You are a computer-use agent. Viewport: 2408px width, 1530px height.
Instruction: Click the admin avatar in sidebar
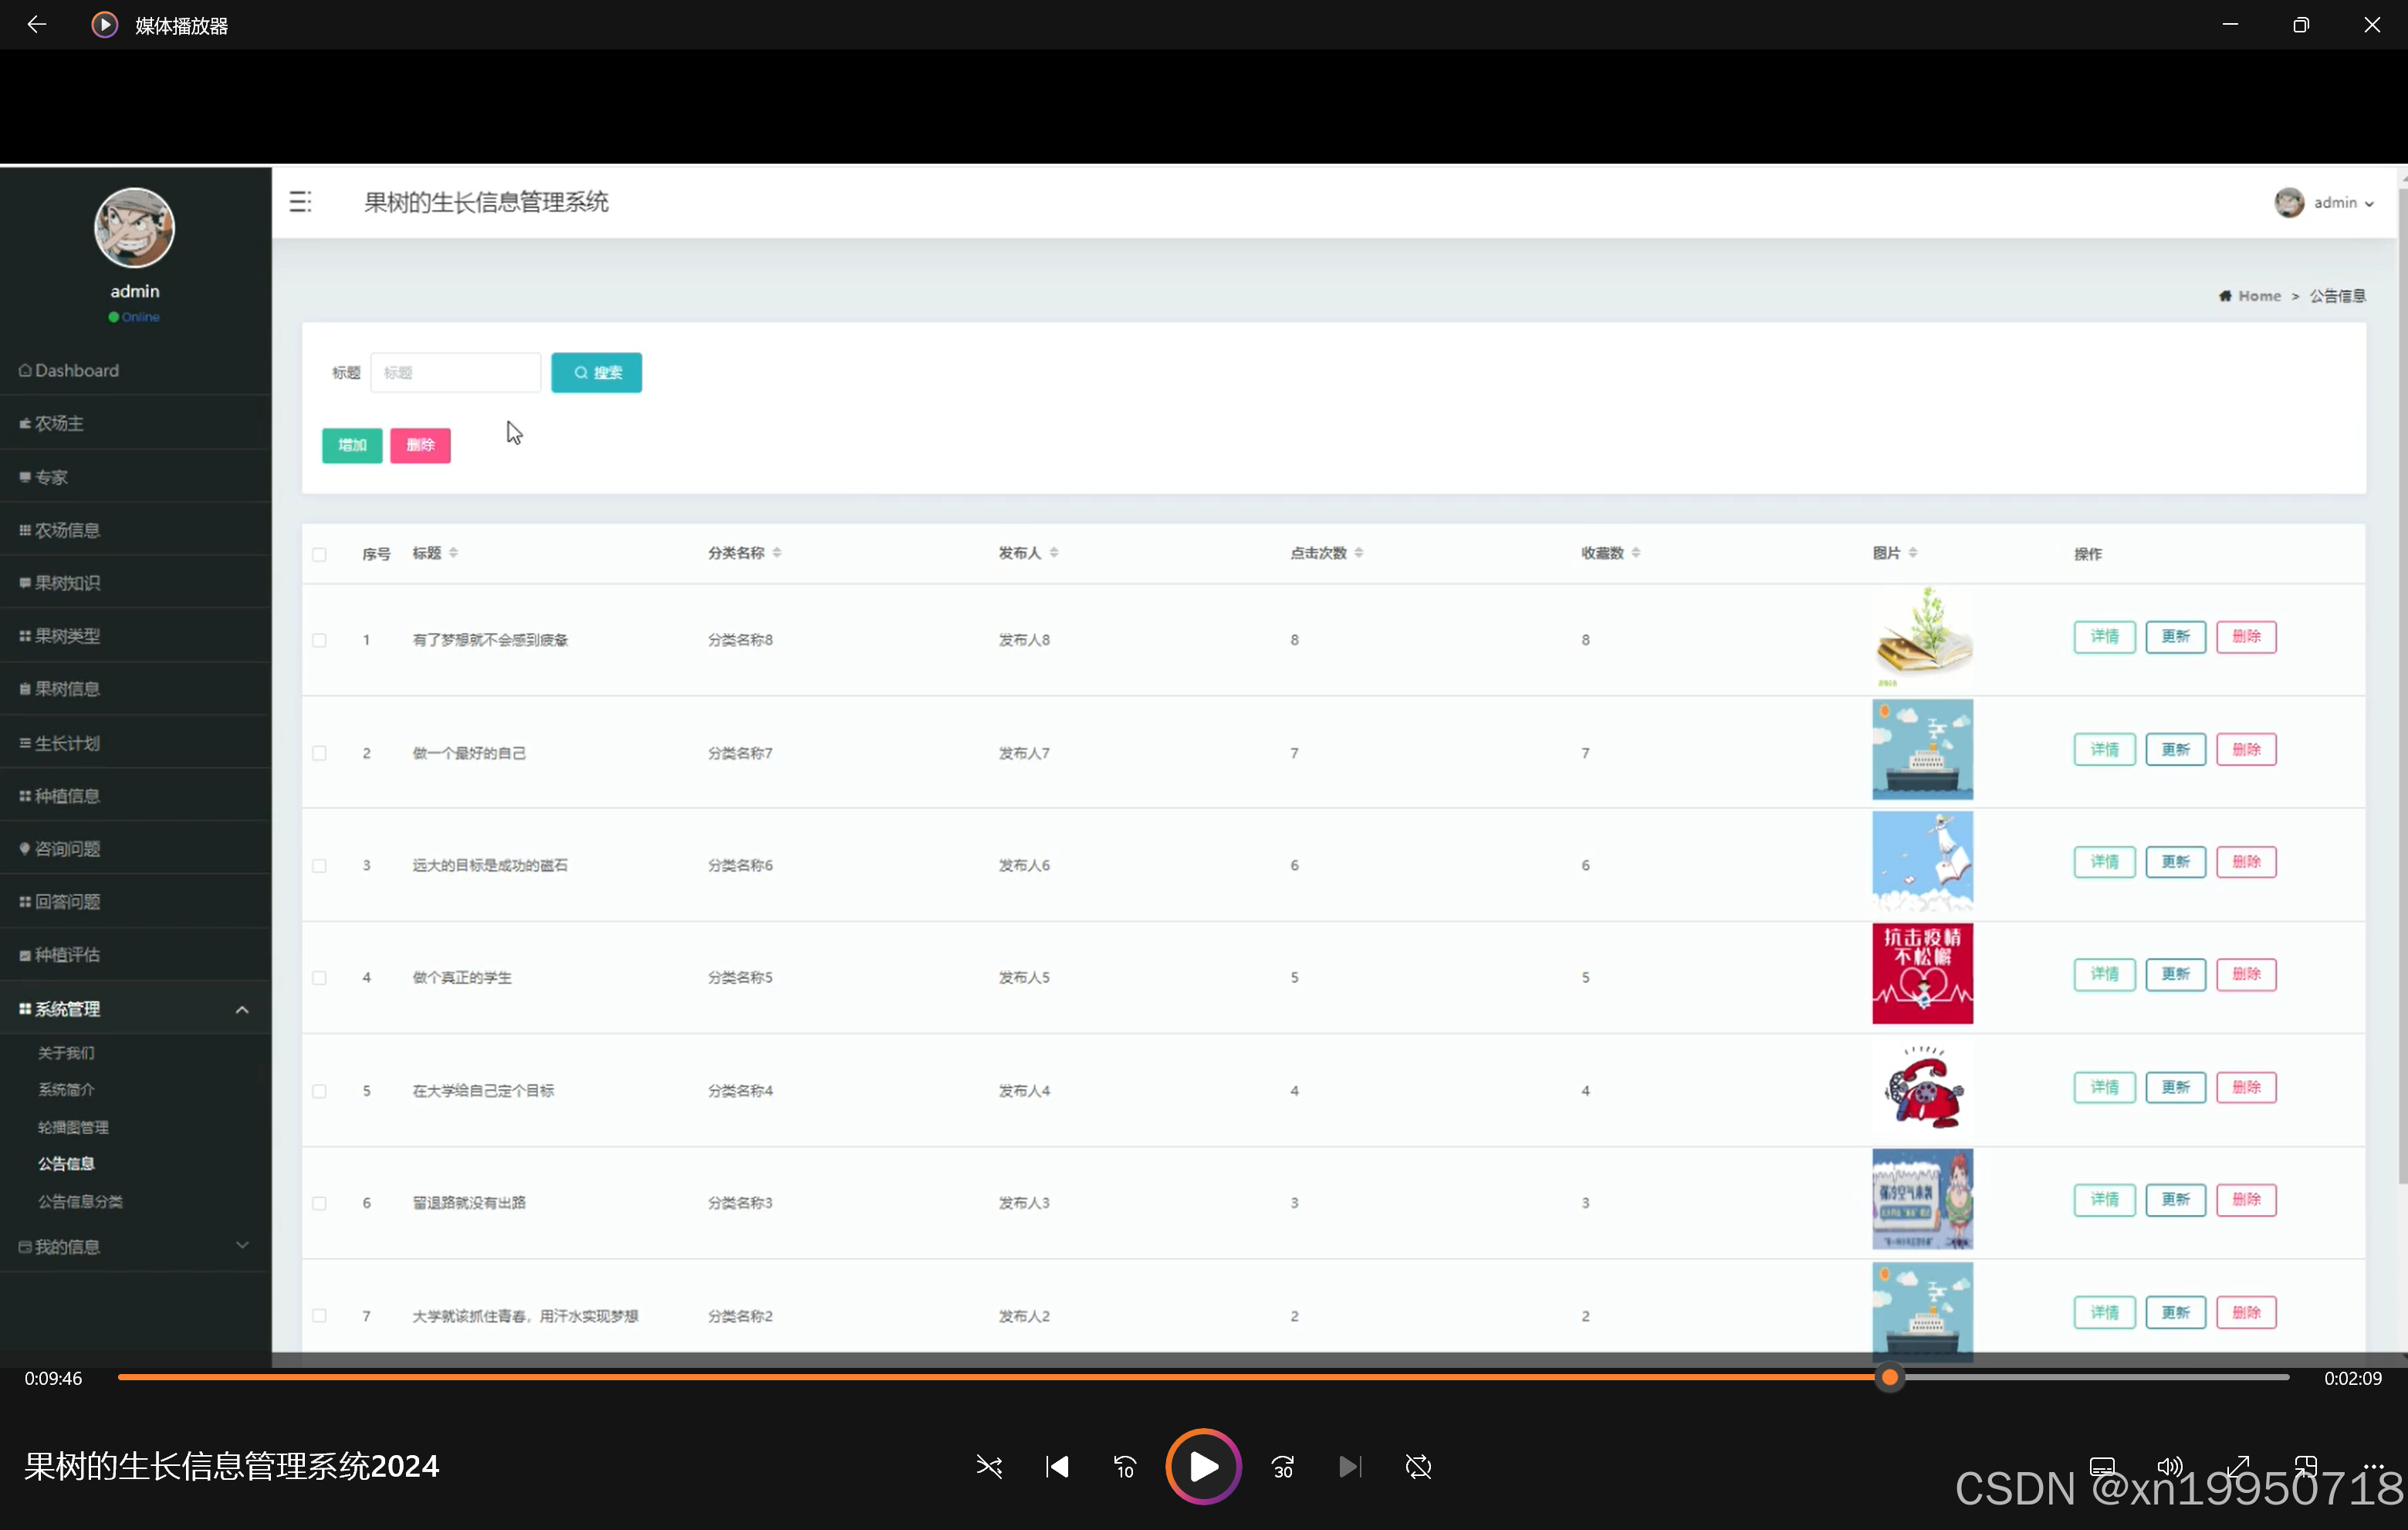135,228
